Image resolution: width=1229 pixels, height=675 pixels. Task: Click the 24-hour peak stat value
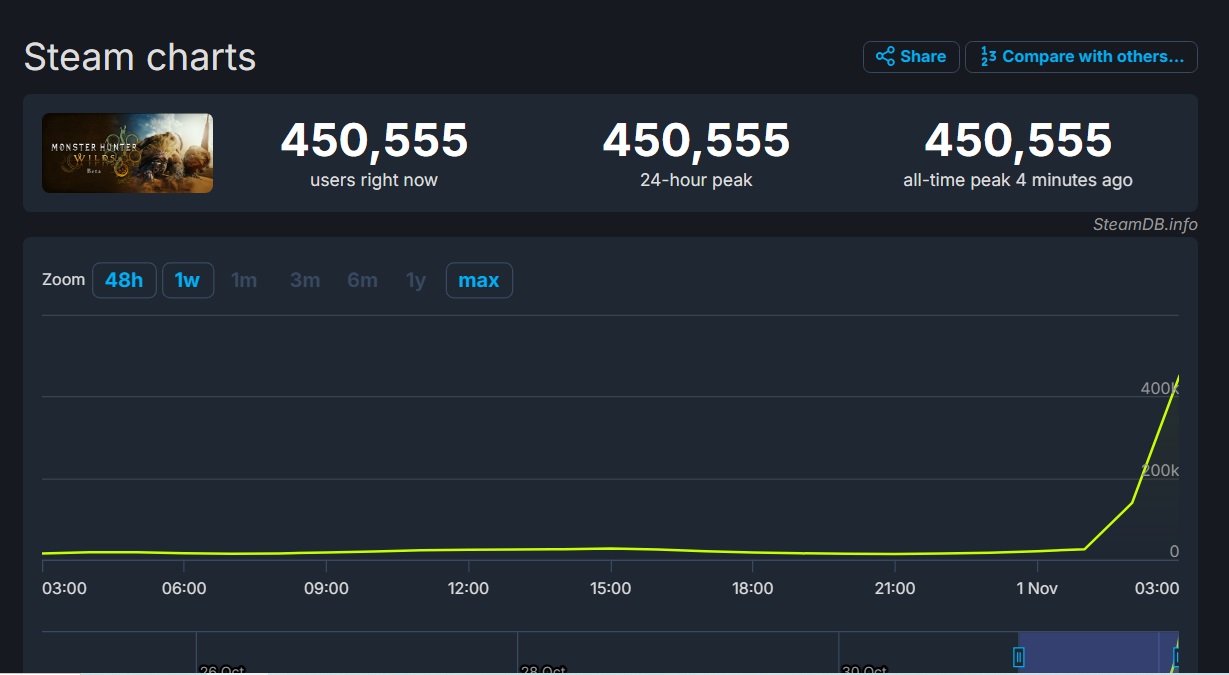(696, 141)
